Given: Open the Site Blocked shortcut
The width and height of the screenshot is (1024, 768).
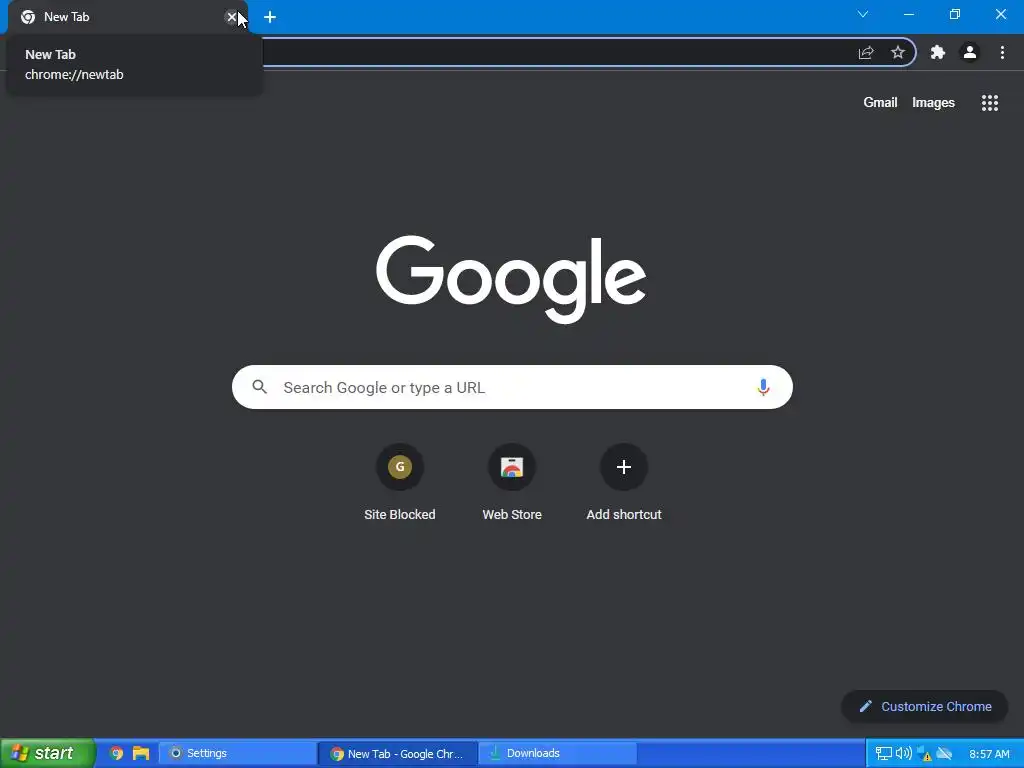Looking at the screenshot, I should [x=400, y=482].
